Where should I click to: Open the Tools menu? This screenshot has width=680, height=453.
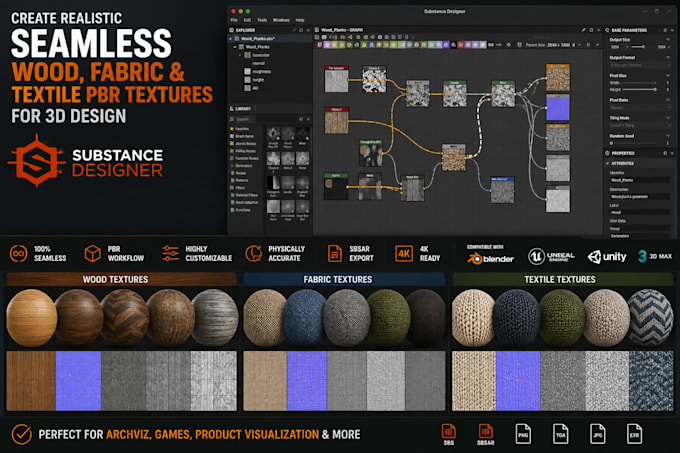262,20
